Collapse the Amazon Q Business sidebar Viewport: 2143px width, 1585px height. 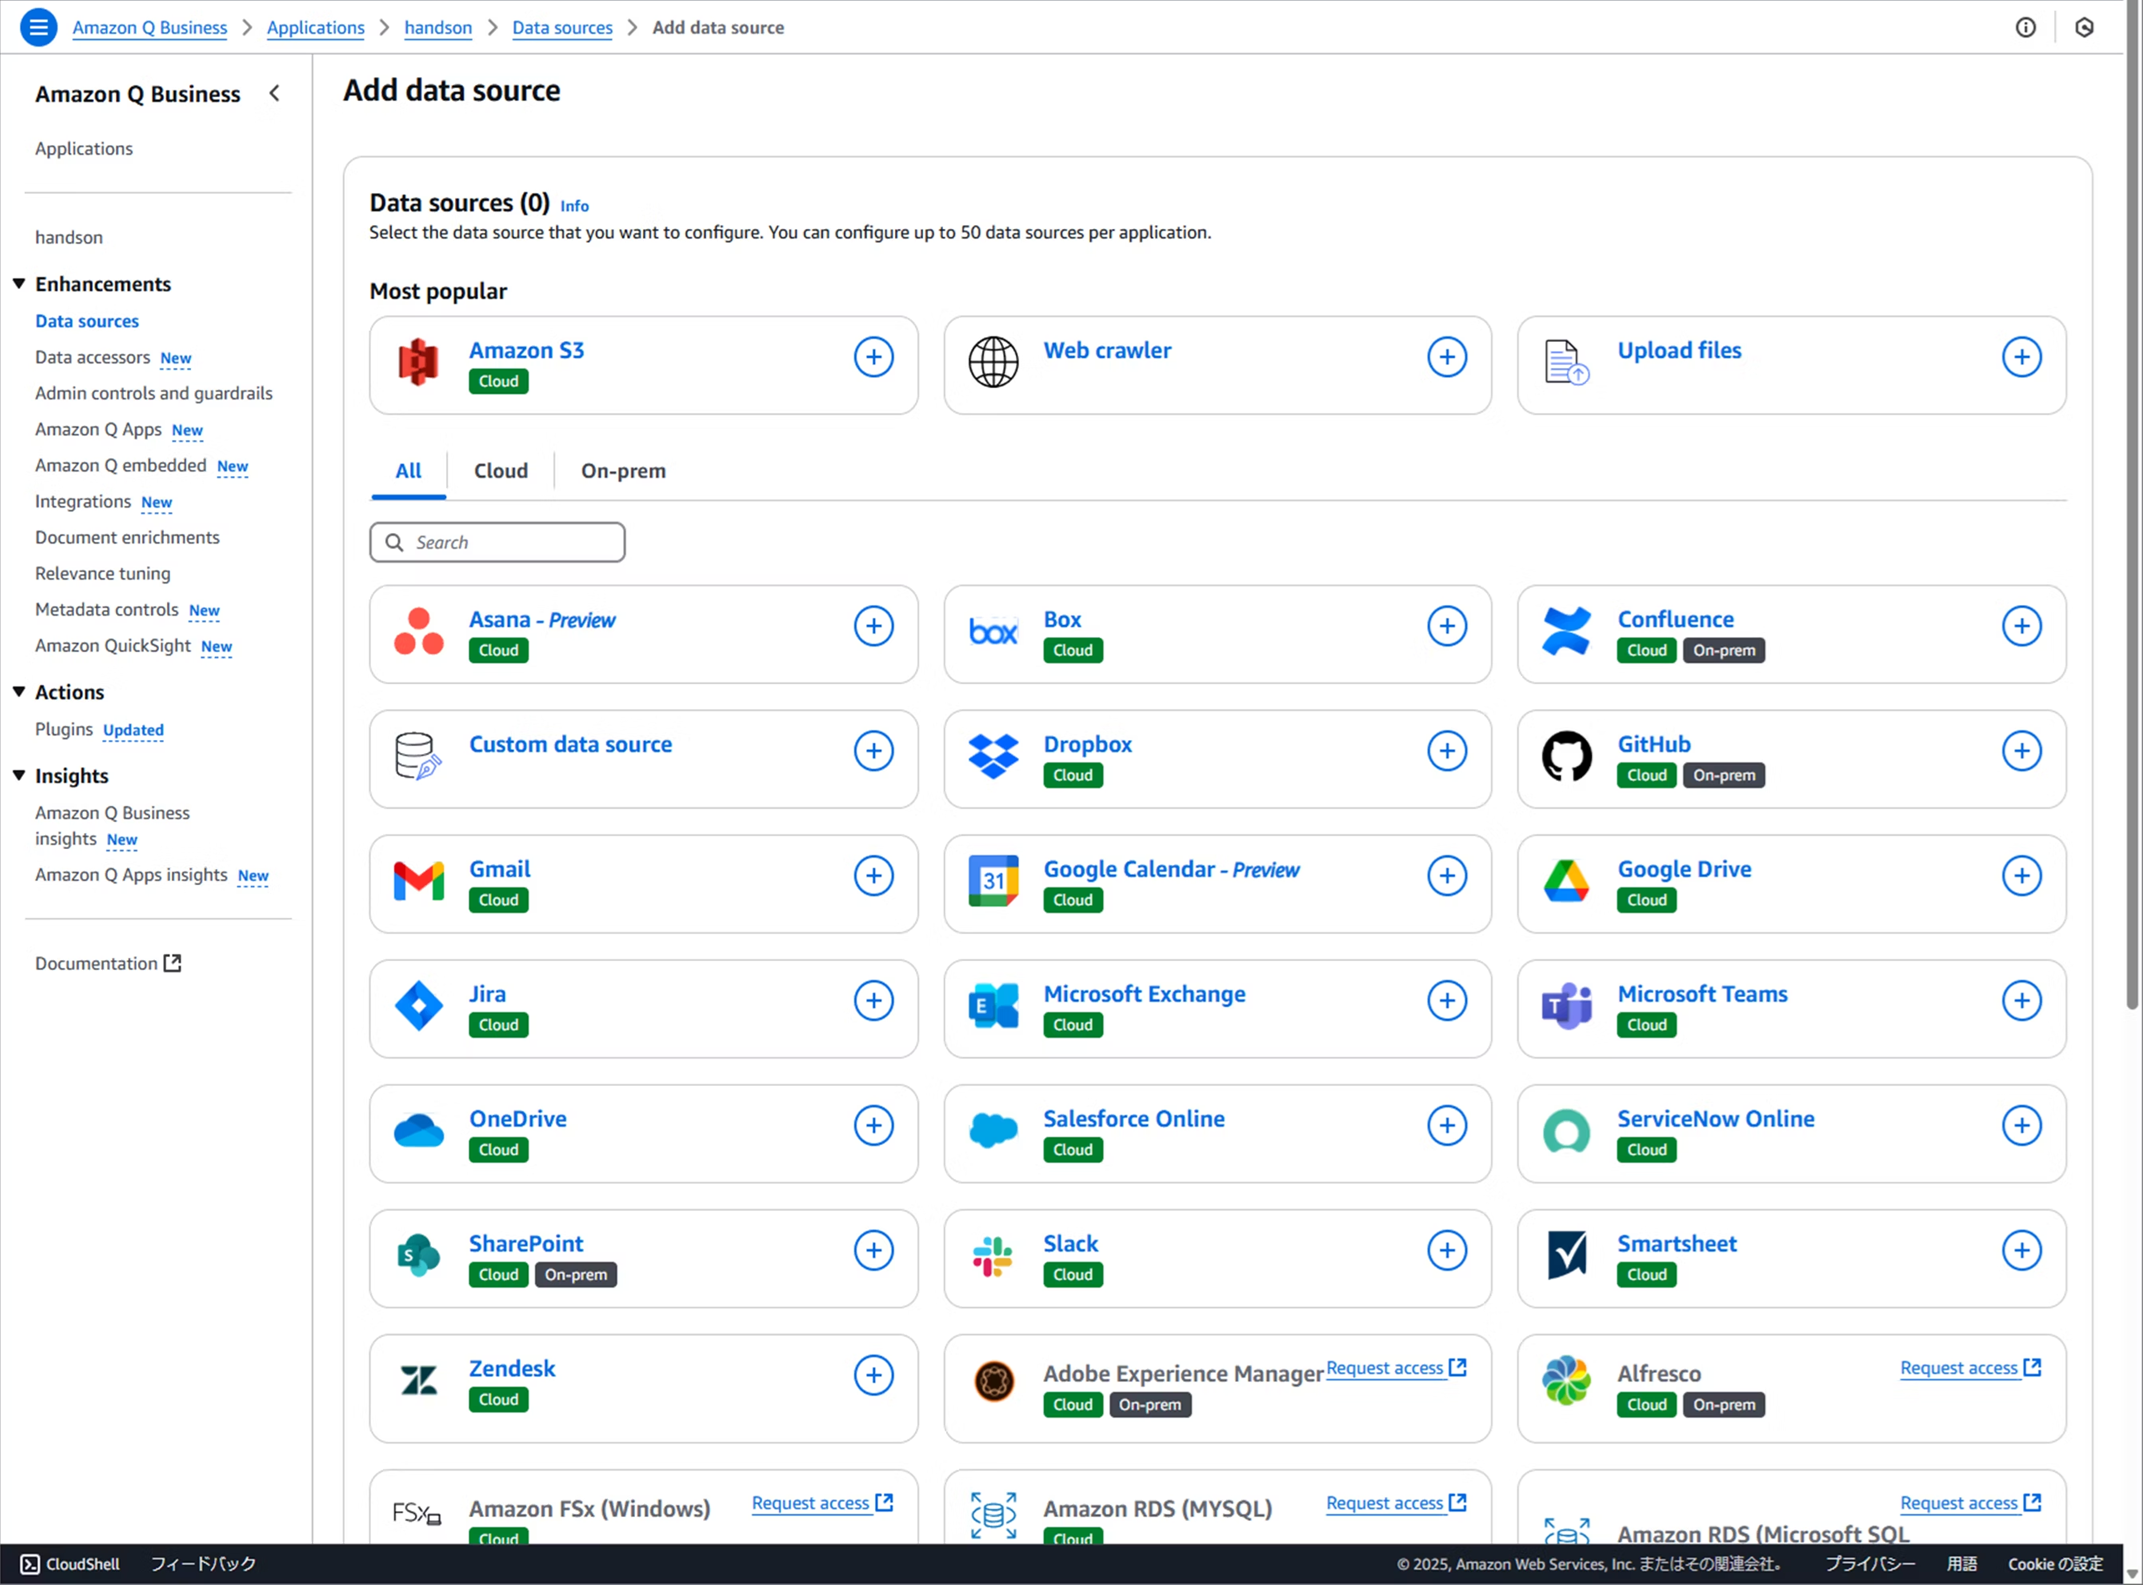[274, 93]
